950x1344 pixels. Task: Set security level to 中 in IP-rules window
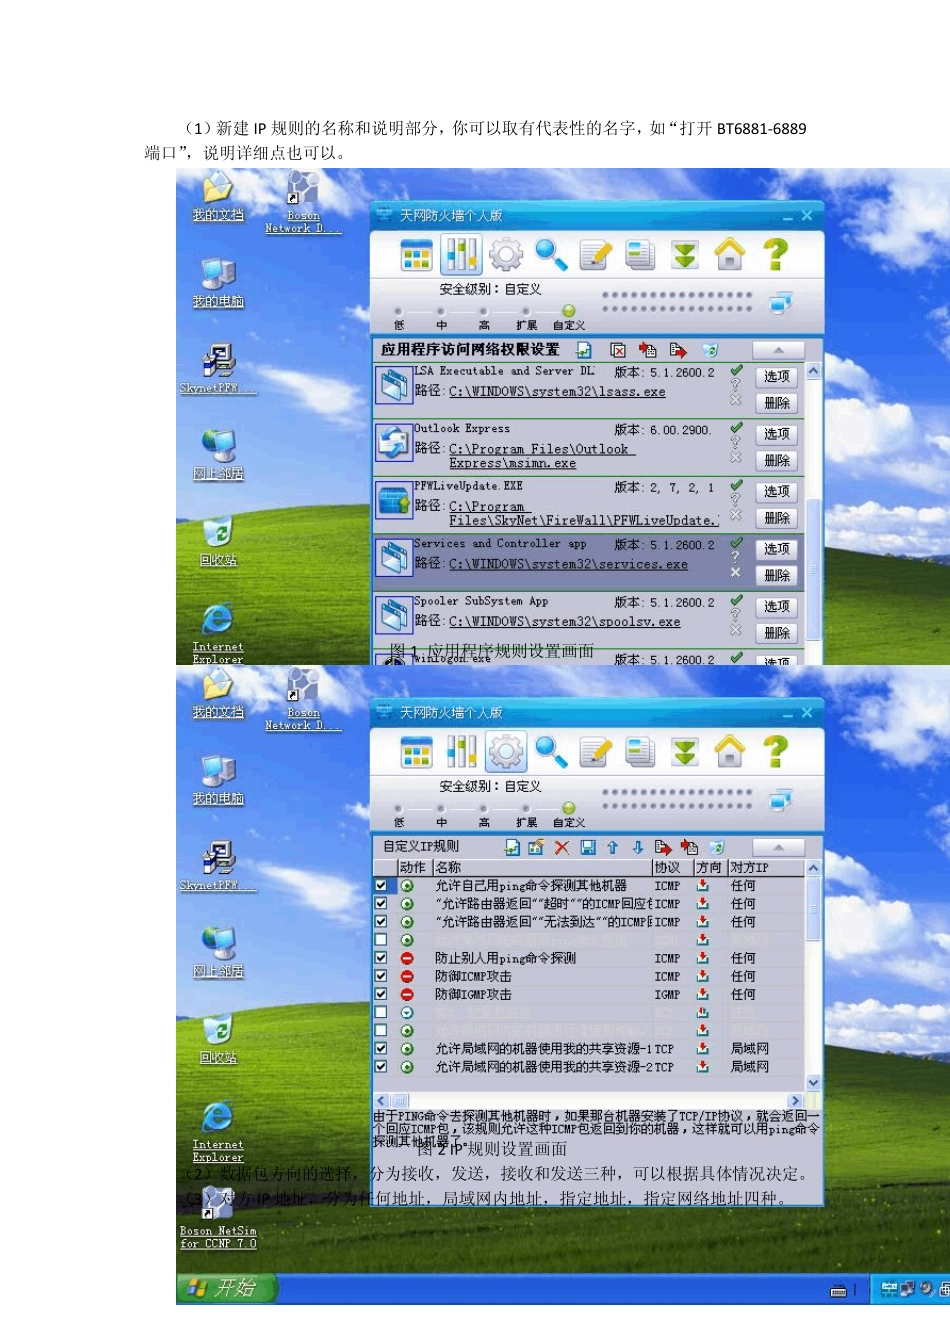(x=441, y=809)
